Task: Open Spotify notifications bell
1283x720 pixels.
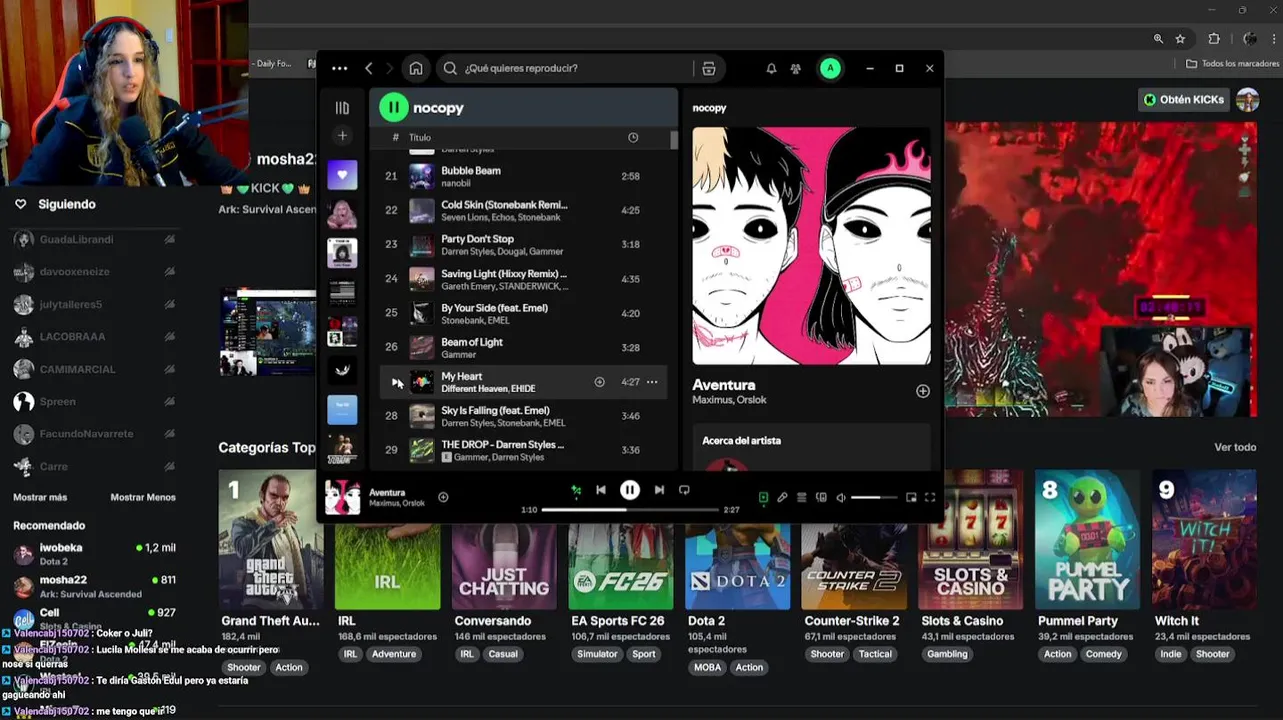Action: [771, 69]
